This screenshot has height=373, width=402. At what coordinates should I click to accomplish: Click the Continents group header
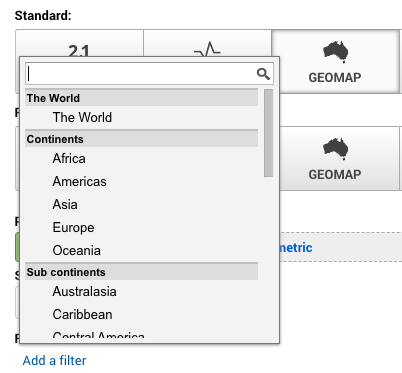coord(142,139)
